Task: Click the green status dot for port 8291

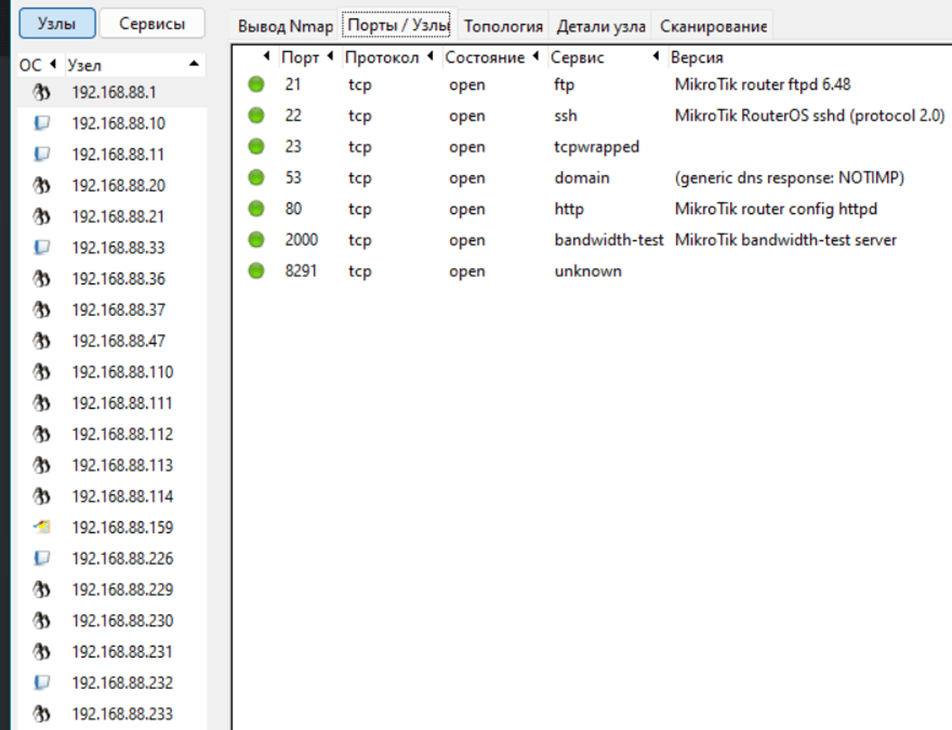Action: 257,271
